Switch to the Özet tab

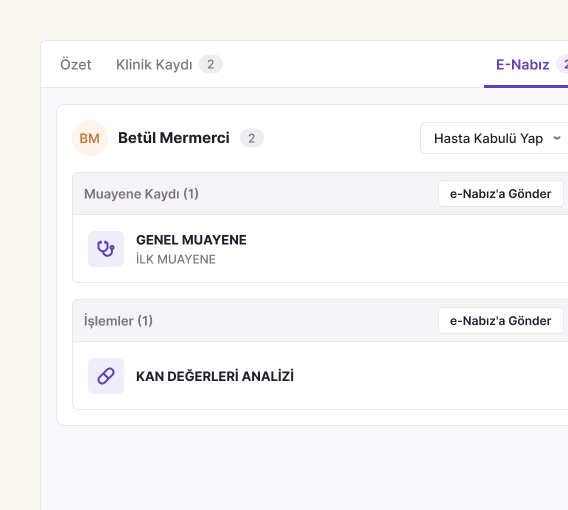[75, 64]
